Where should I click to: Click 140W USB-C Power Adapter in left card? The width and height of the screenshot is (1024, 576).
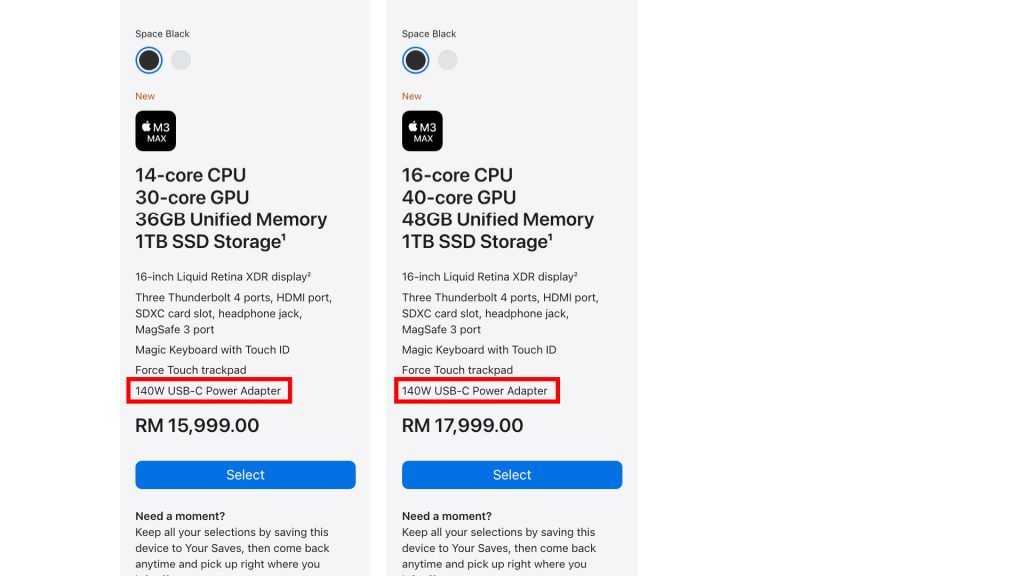click(208, 391)
